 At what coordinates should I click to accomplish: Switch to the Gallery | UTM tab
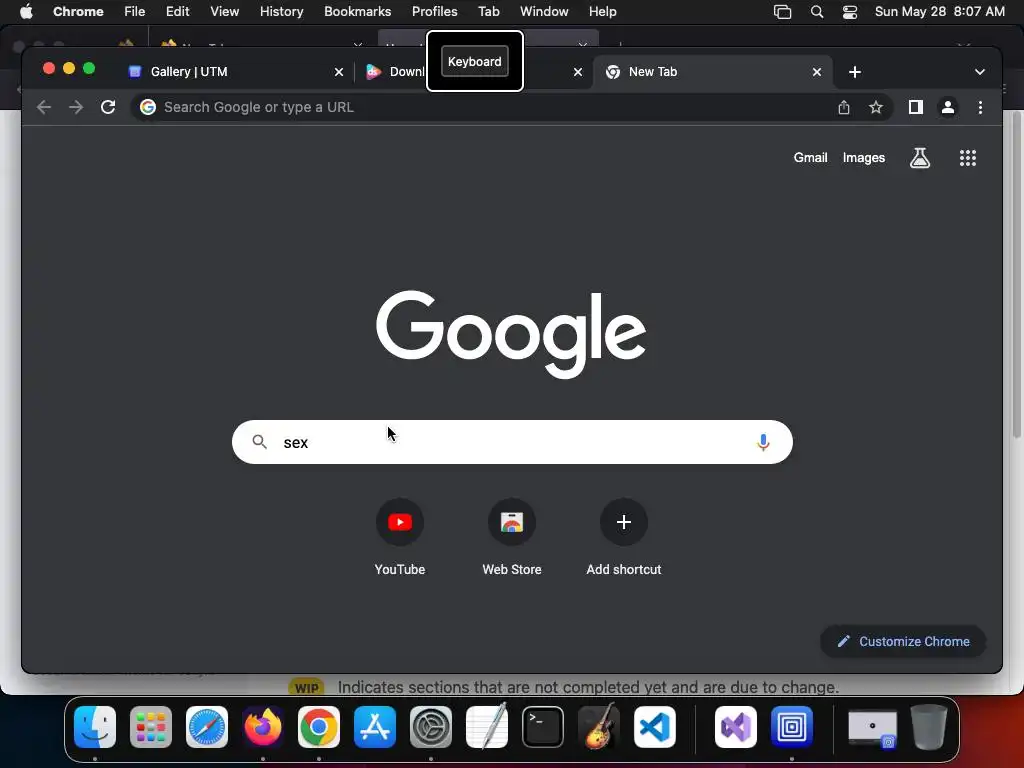click(x=235, y=72)
